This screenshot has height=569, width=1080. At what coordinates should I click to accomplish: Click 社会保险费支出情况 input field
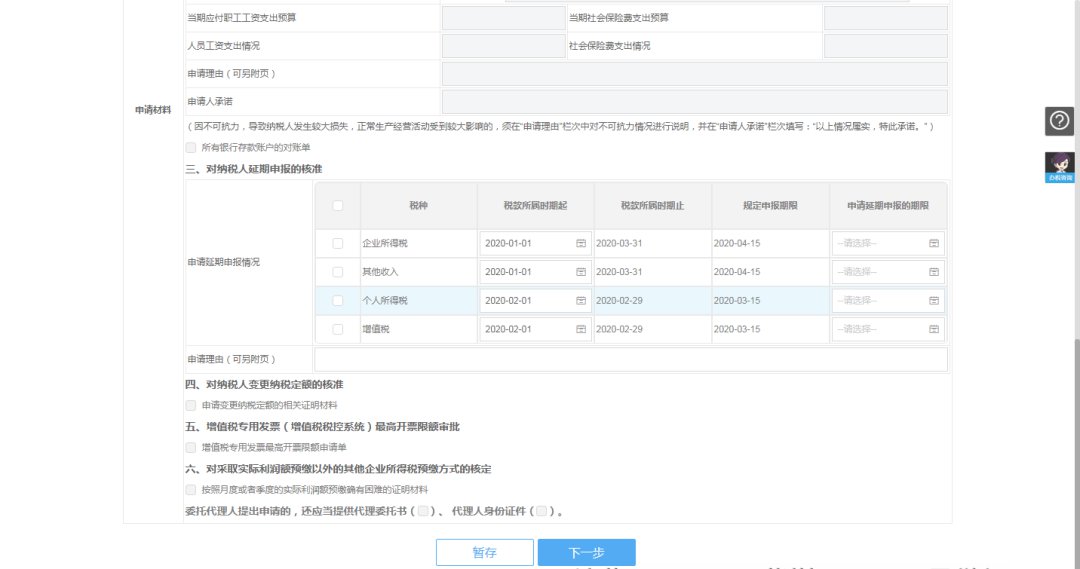click(x=886, y=46)
